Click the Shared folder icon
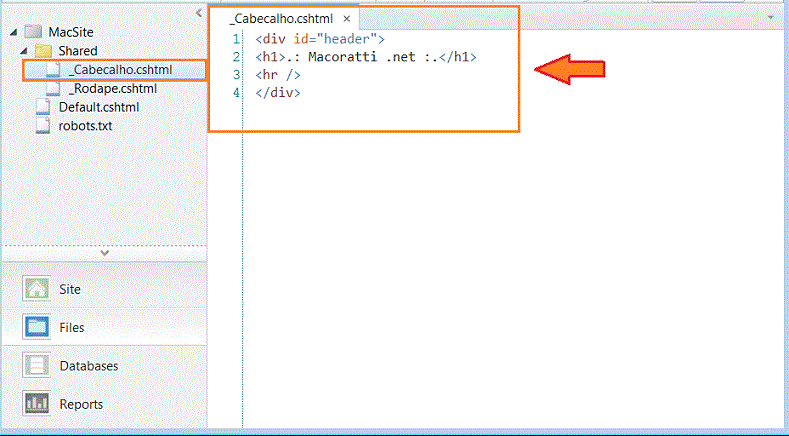Viewport: 789px width, 436px height. [43, 51]
